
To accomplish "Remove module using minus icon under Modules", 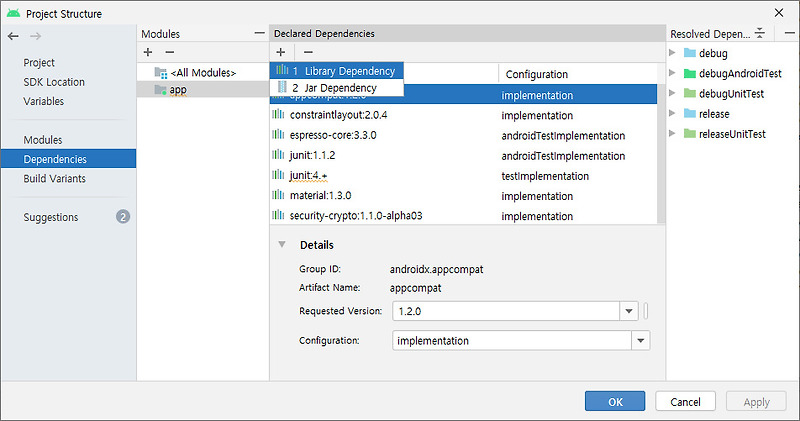I will (x=170, y=52).
